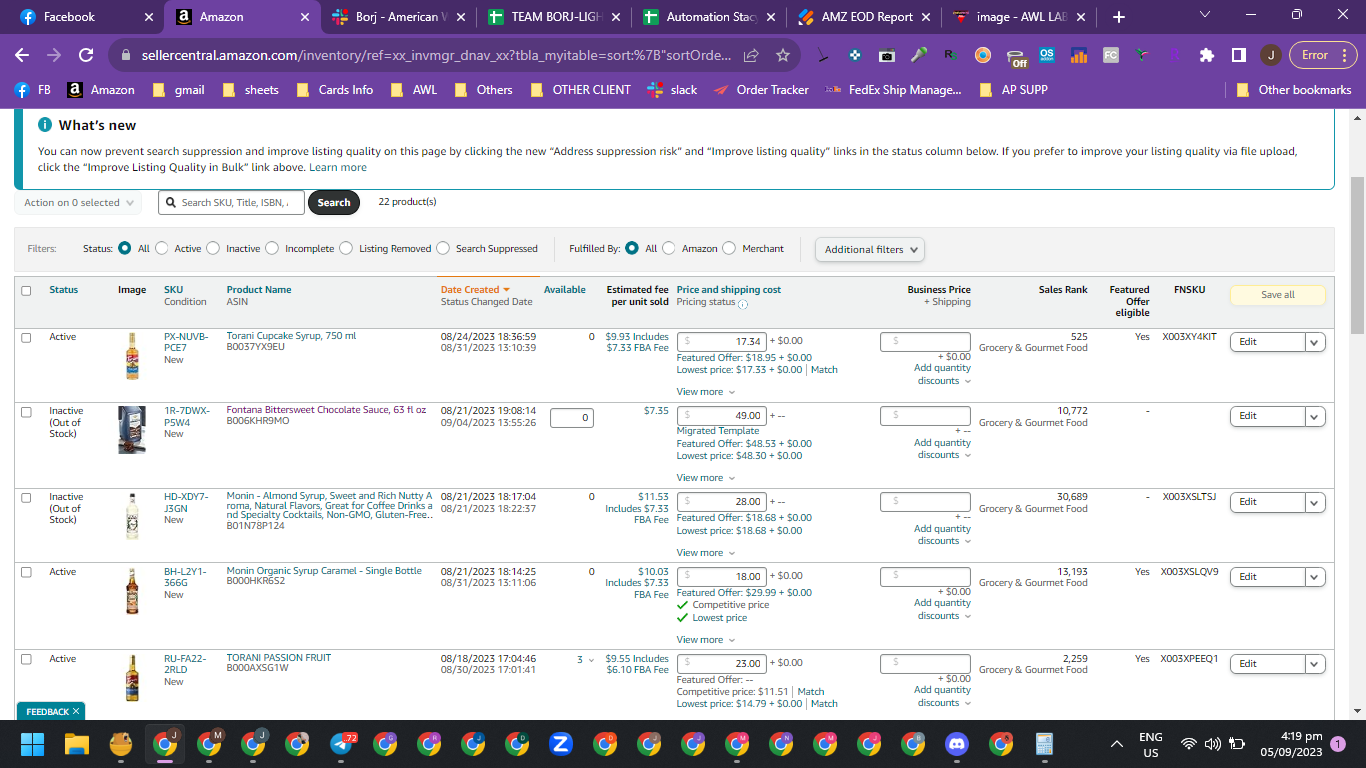Share this page via address bar icon
This screenshot has width=1366, height=768.
coord(751,55)
